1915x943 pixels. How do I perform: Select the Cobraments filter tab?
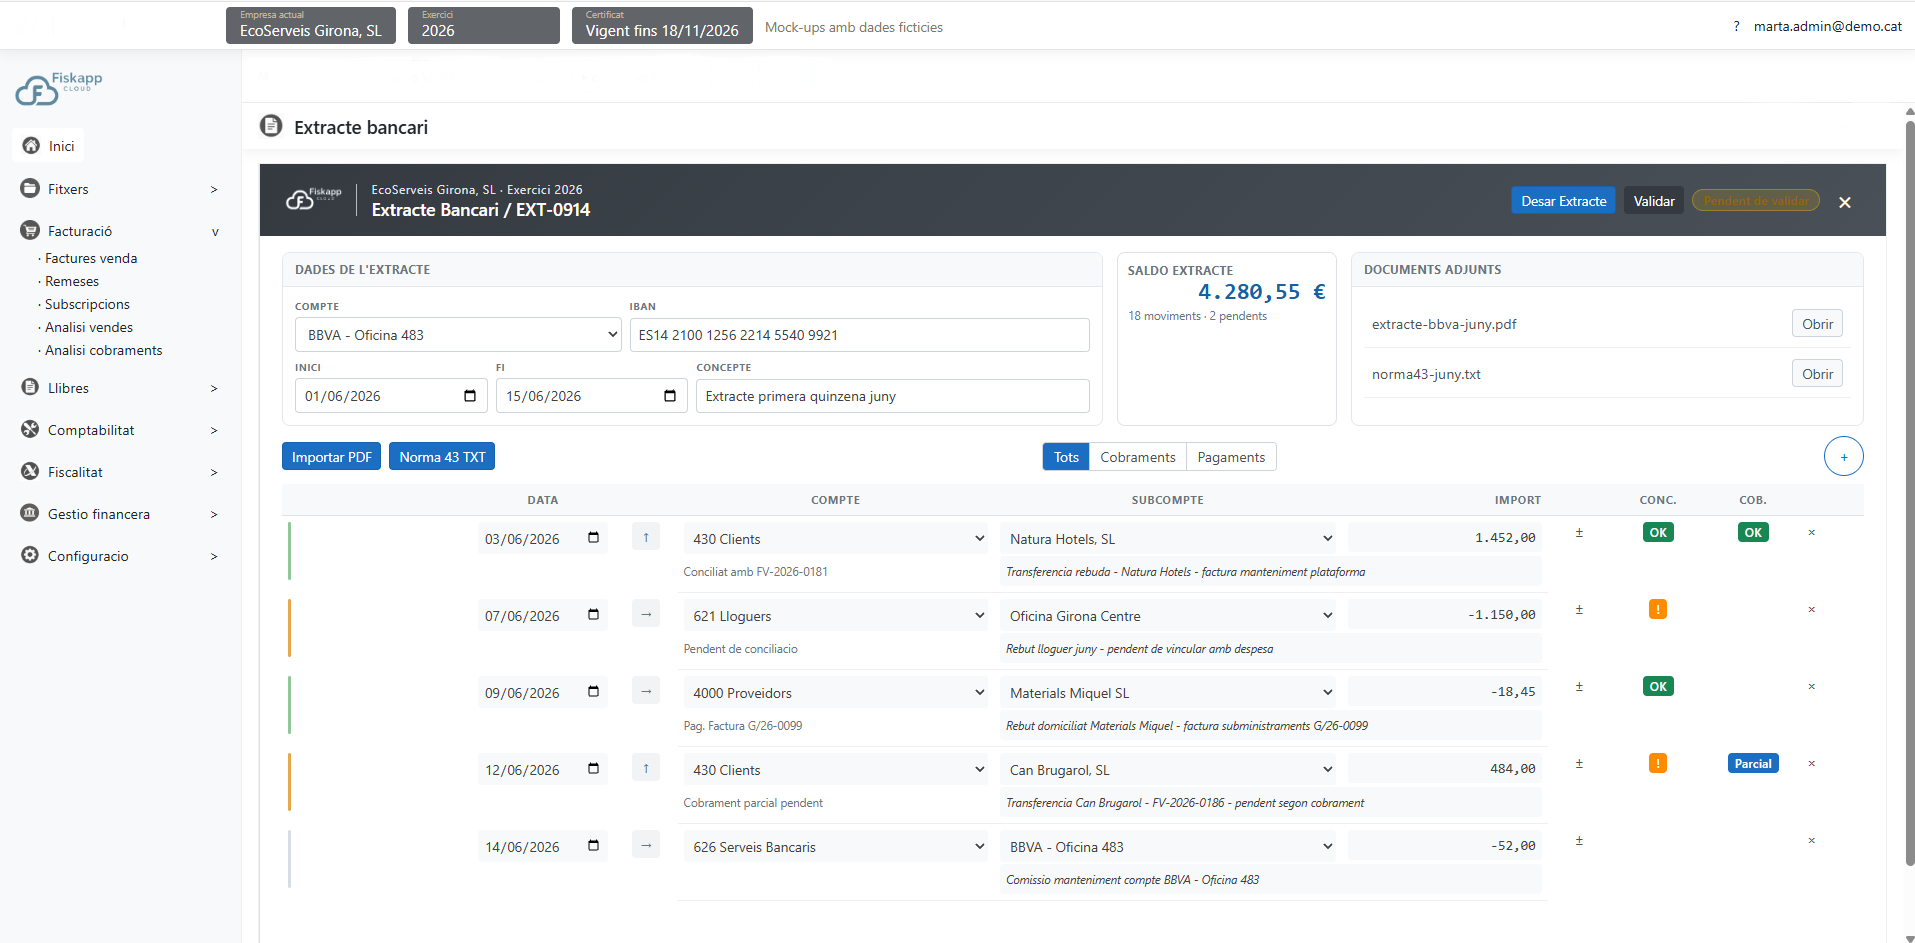(1138, 457)
